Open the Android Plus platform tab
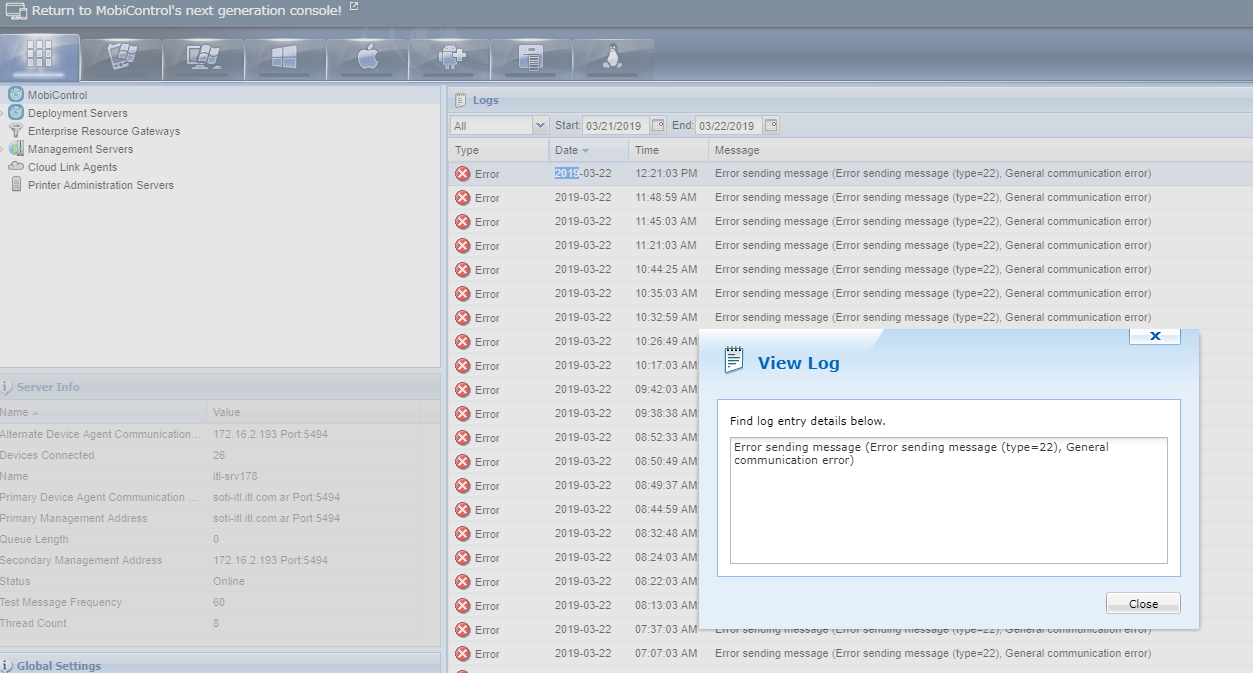Screen dimensions: 1253x673 [449, 58]
